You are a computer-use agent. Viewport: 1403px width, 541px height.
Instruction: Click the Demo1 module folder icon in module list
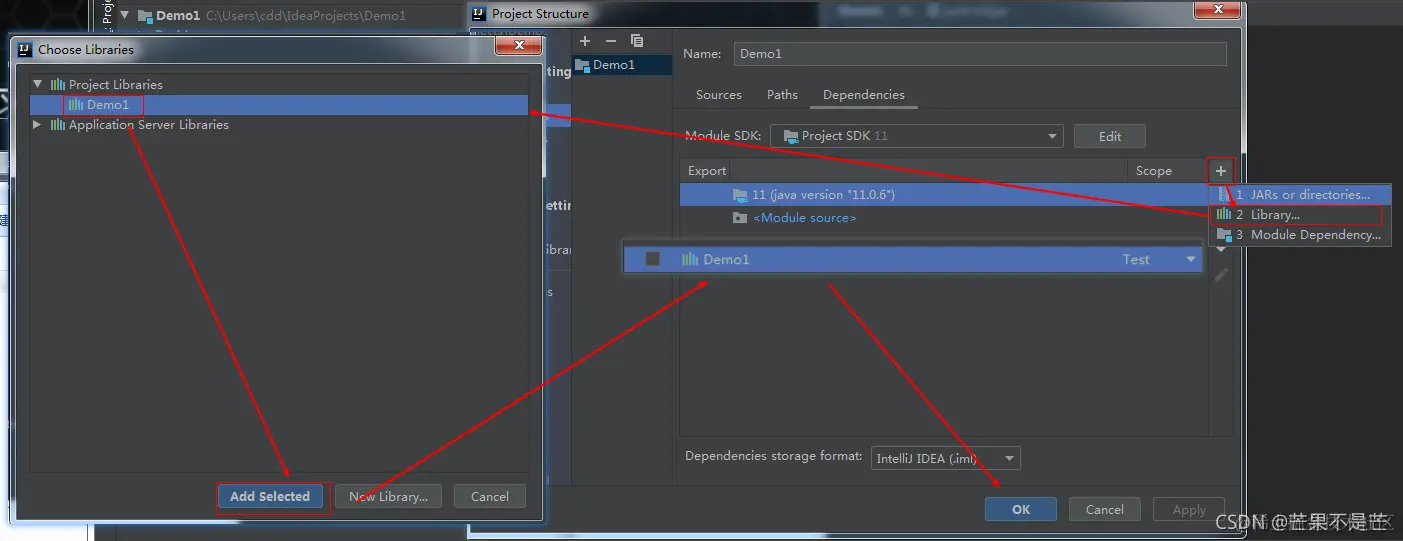pyautogui.click(x=582, y=65)
